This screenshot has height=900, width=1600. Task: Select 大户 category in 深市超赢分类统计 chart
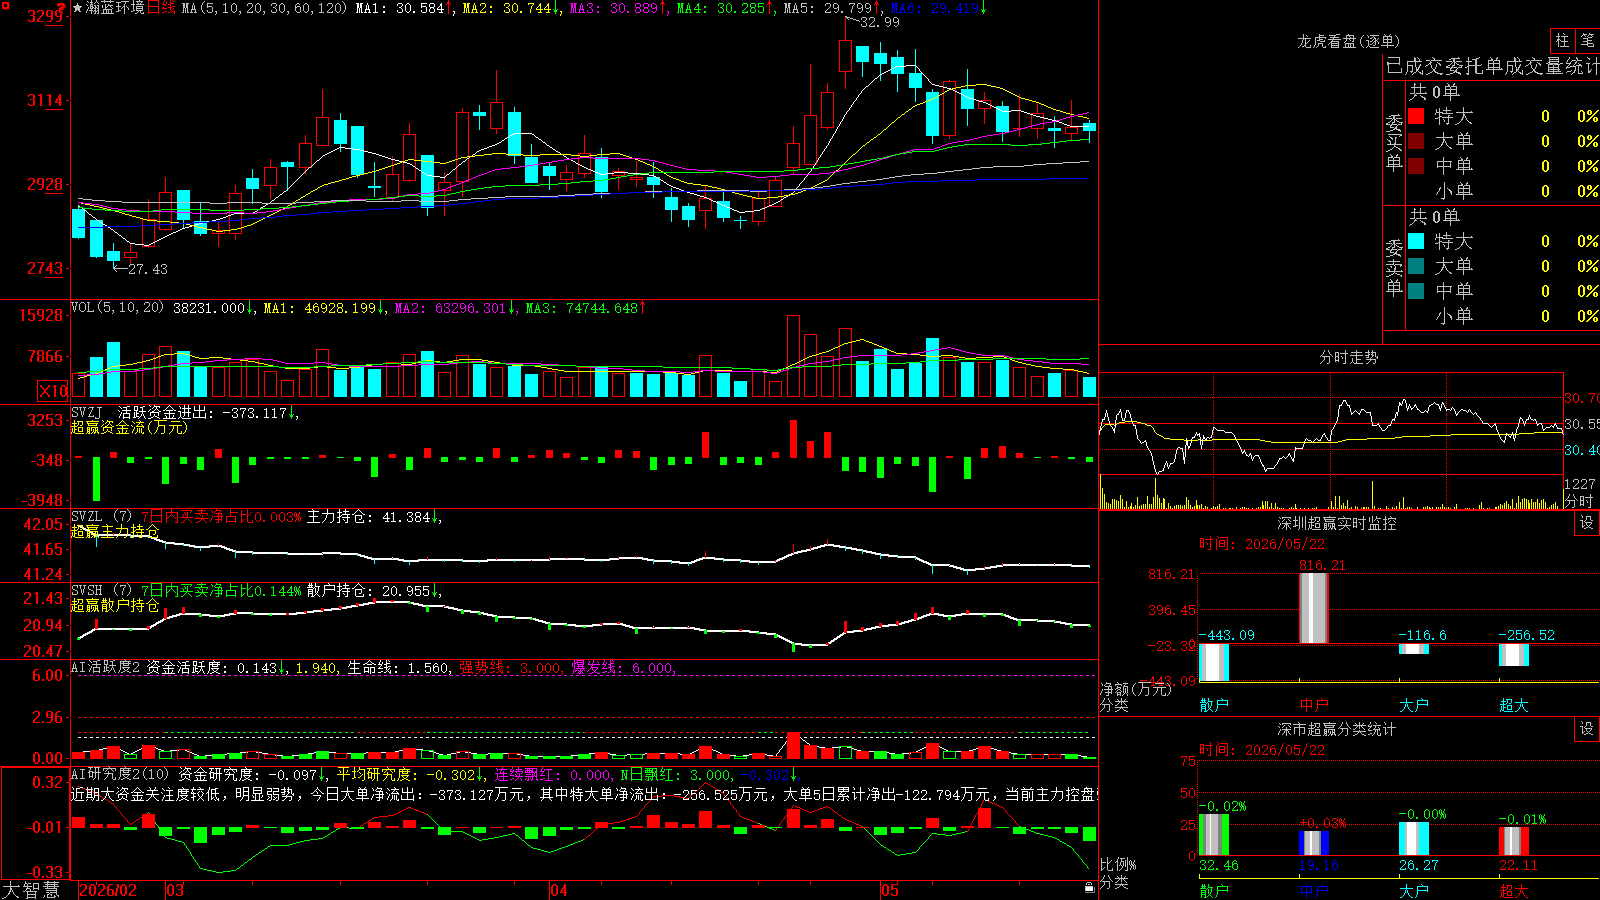click(x=1414, y=891)
